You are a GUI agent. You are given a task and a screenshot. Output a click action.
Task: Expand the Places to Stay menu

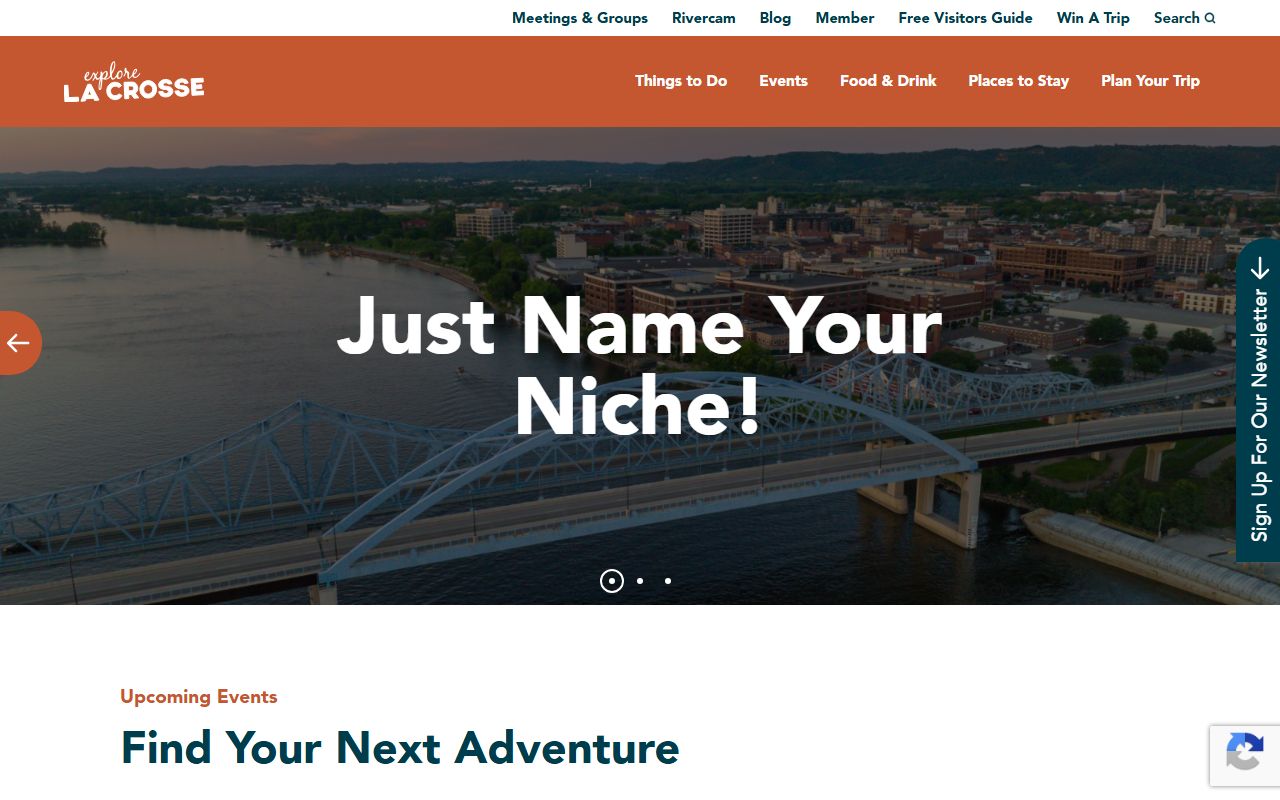(x=1018, y=81)
